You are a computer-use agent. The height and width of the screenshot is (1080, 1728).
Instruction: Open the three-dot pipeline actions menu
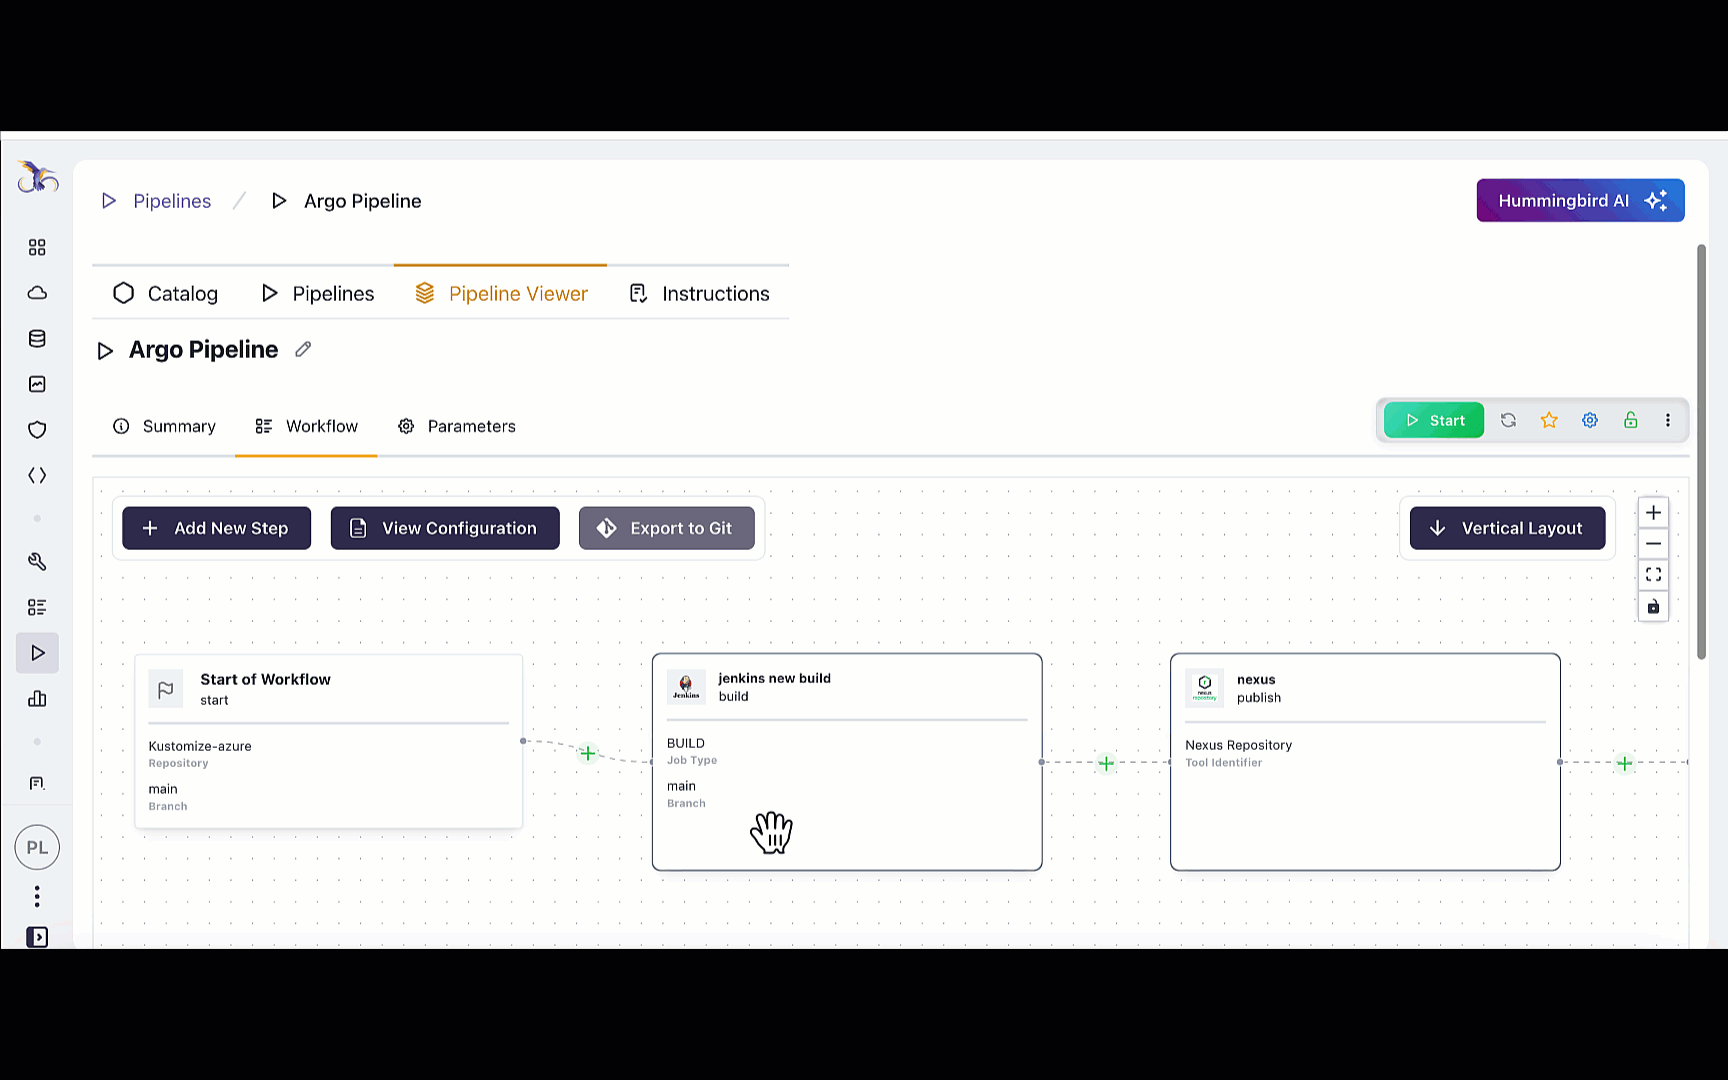pos(1668,421)
